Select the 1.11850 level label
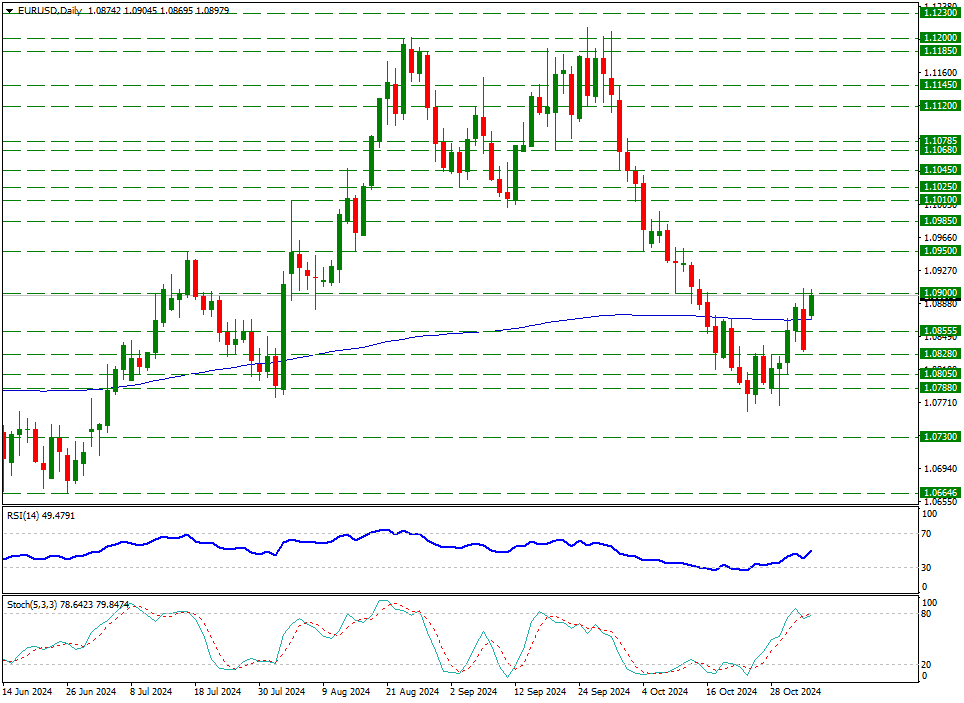The width and height of the screenshot is (964, 703). pos(941,51)
